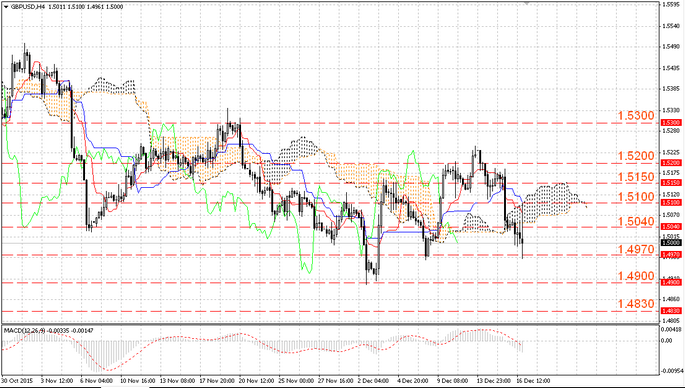The width and height of the screenshot is (685, 388).
Task: Select the large orange 1.5300 level label
Action: (636, 116)
